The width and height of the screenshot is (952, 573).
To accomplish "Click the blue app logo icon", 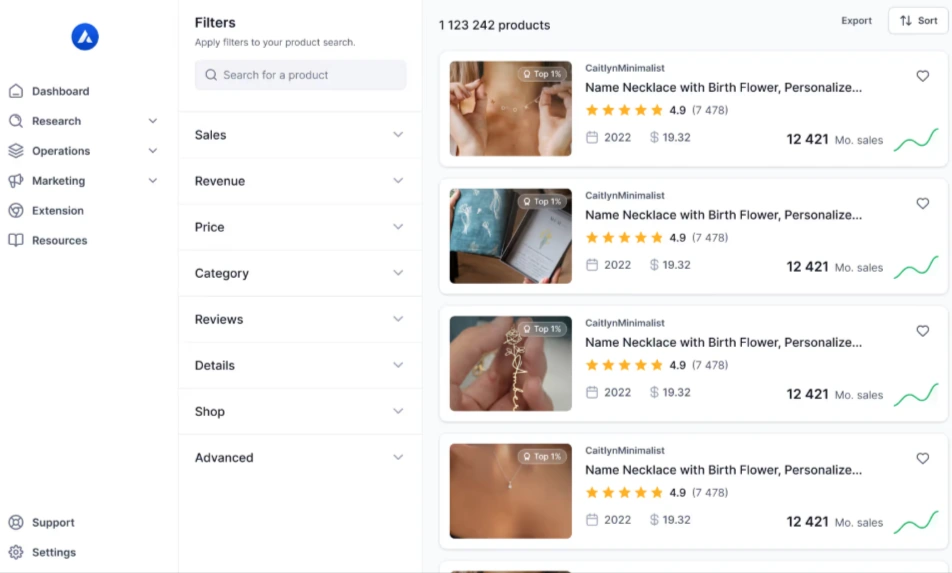I will tap(85, 37).
